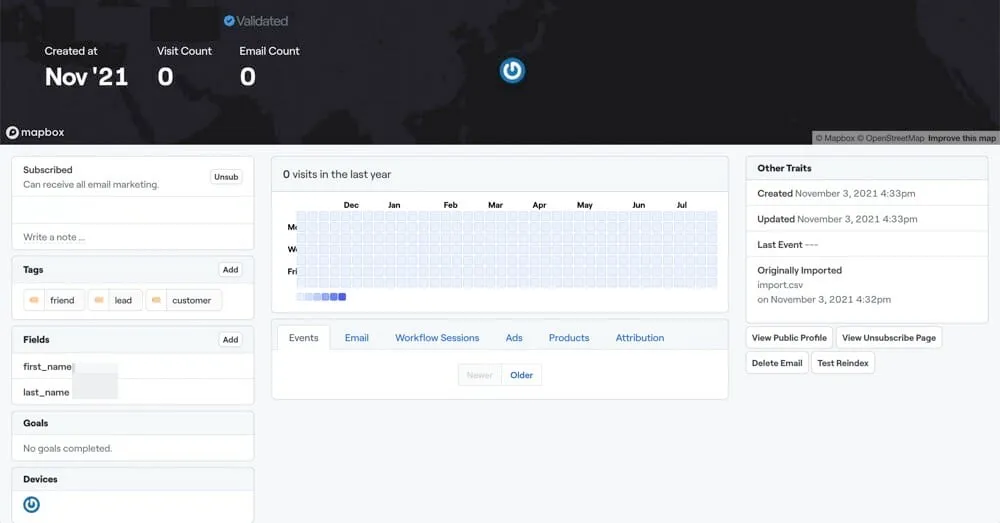Click the power icon marker on the map

(x=512, y=70)
